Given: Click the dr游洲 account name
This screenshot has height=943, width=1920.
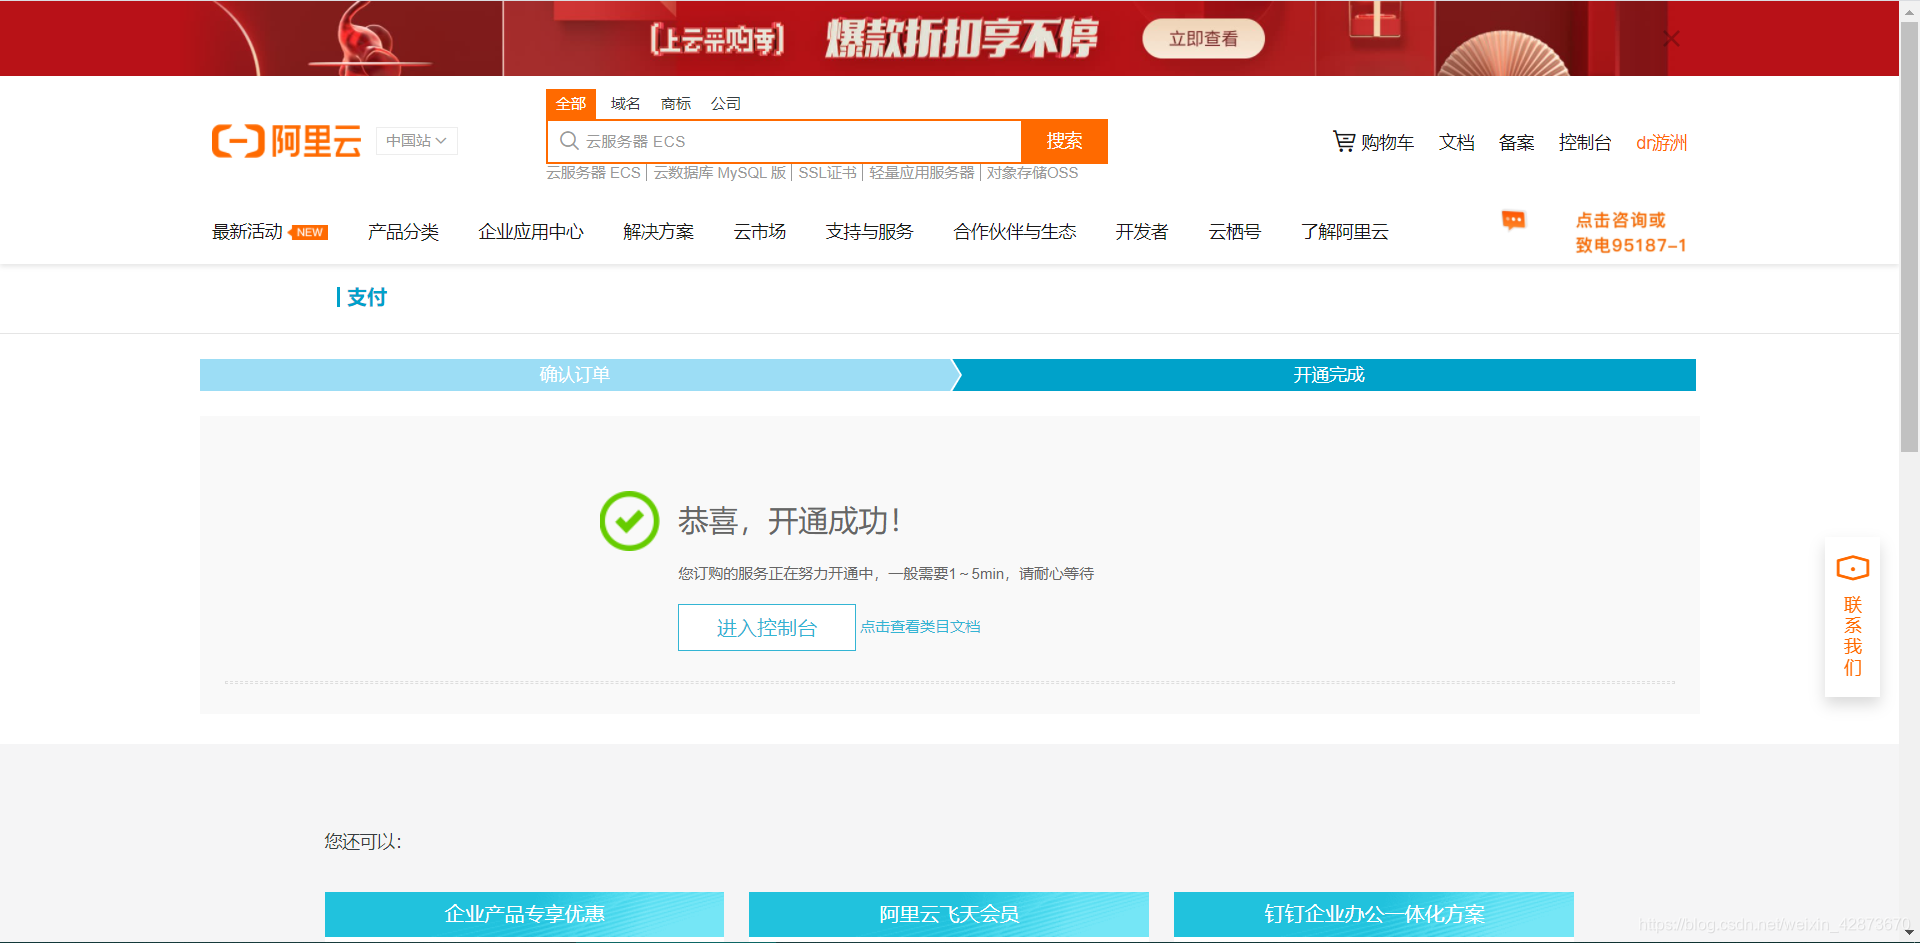Looking at the screenshot, I should coord(1662,143).
